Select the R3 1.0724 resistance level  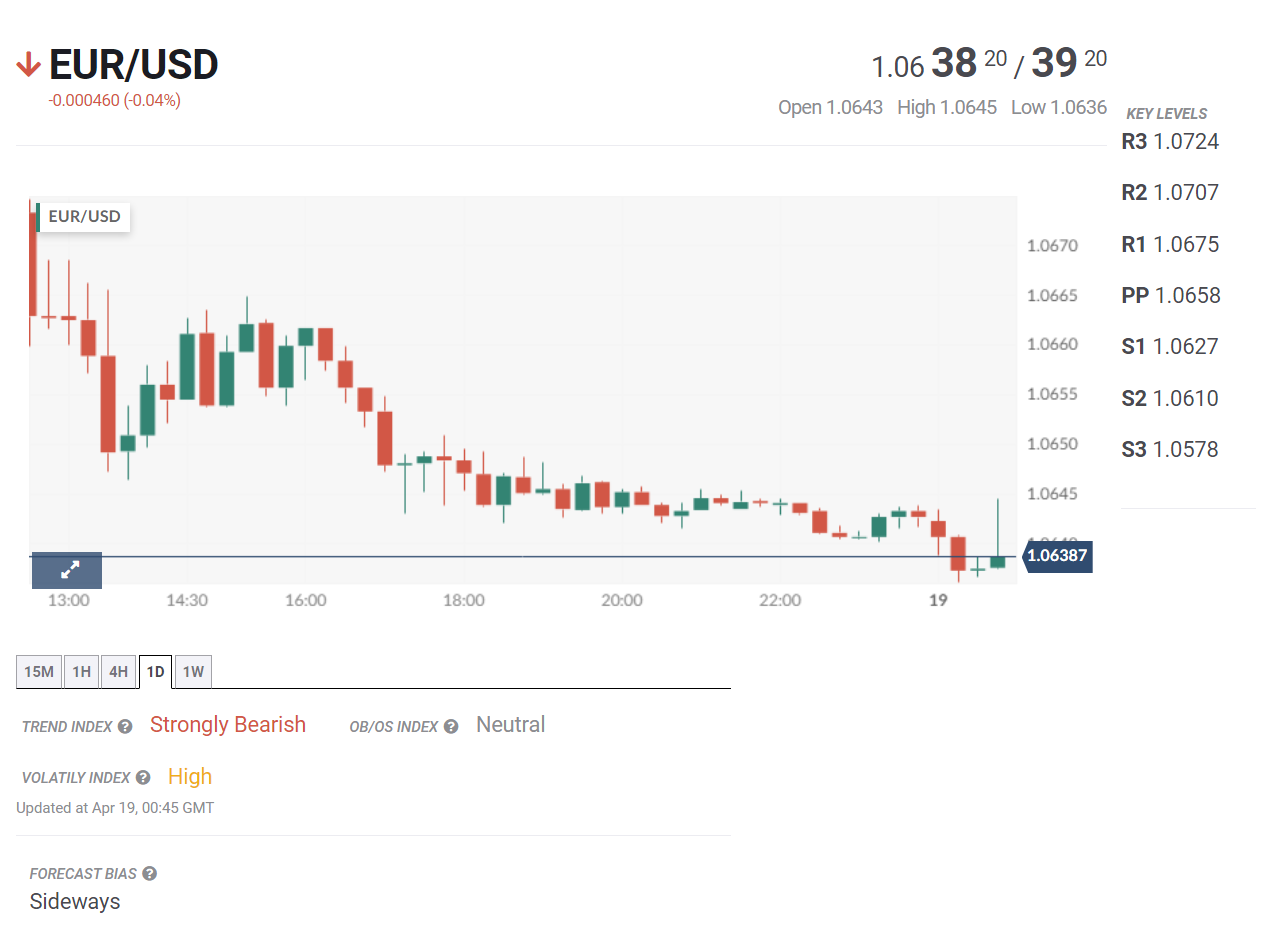(1170, 142)
